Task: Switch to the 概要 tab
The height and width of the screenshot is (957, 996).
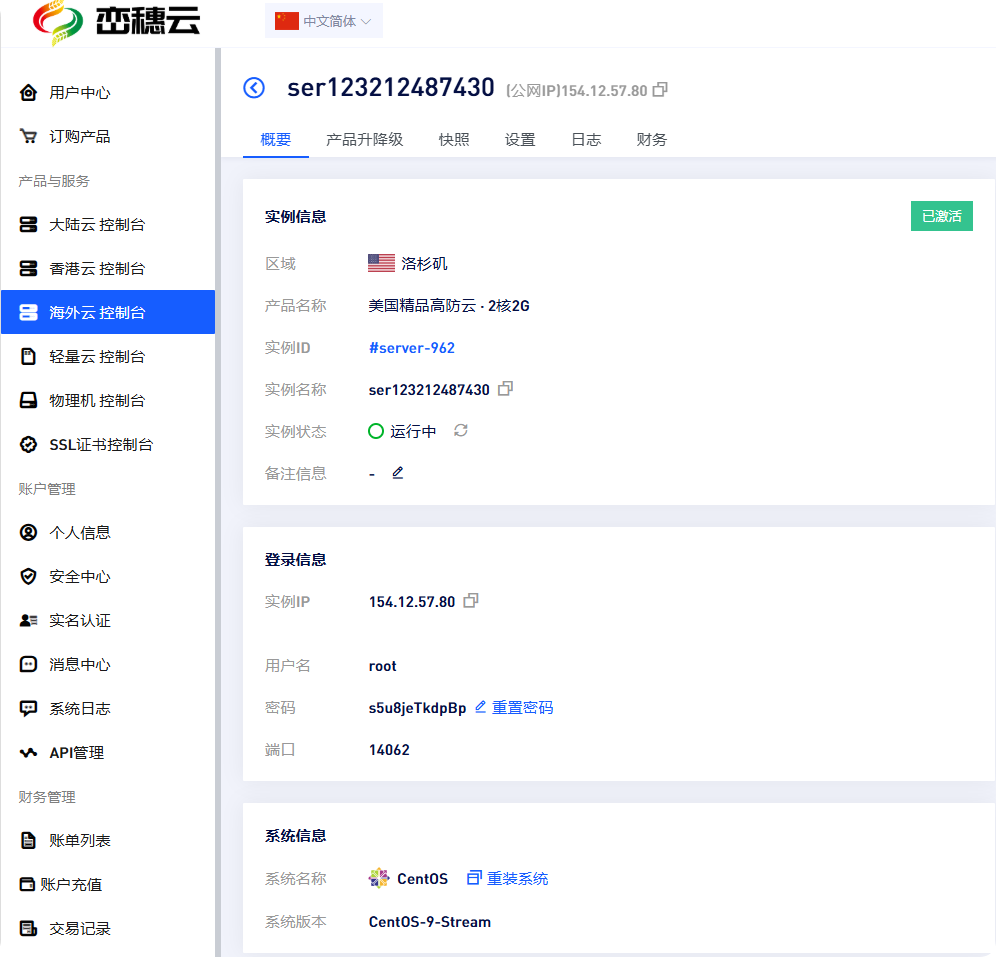Action: (x=276, y=139)
